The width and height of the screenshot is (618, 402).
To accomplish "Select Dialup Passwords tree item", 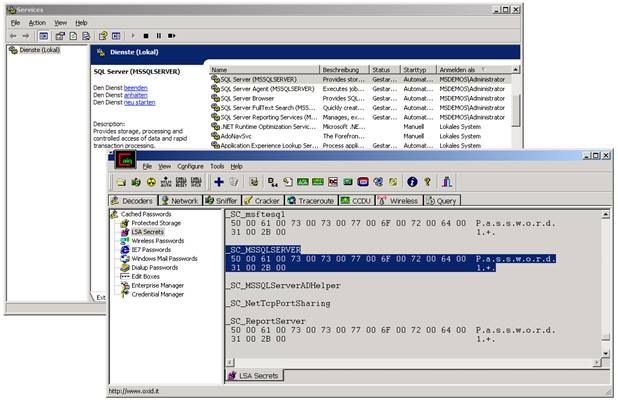I will [154, 268].
